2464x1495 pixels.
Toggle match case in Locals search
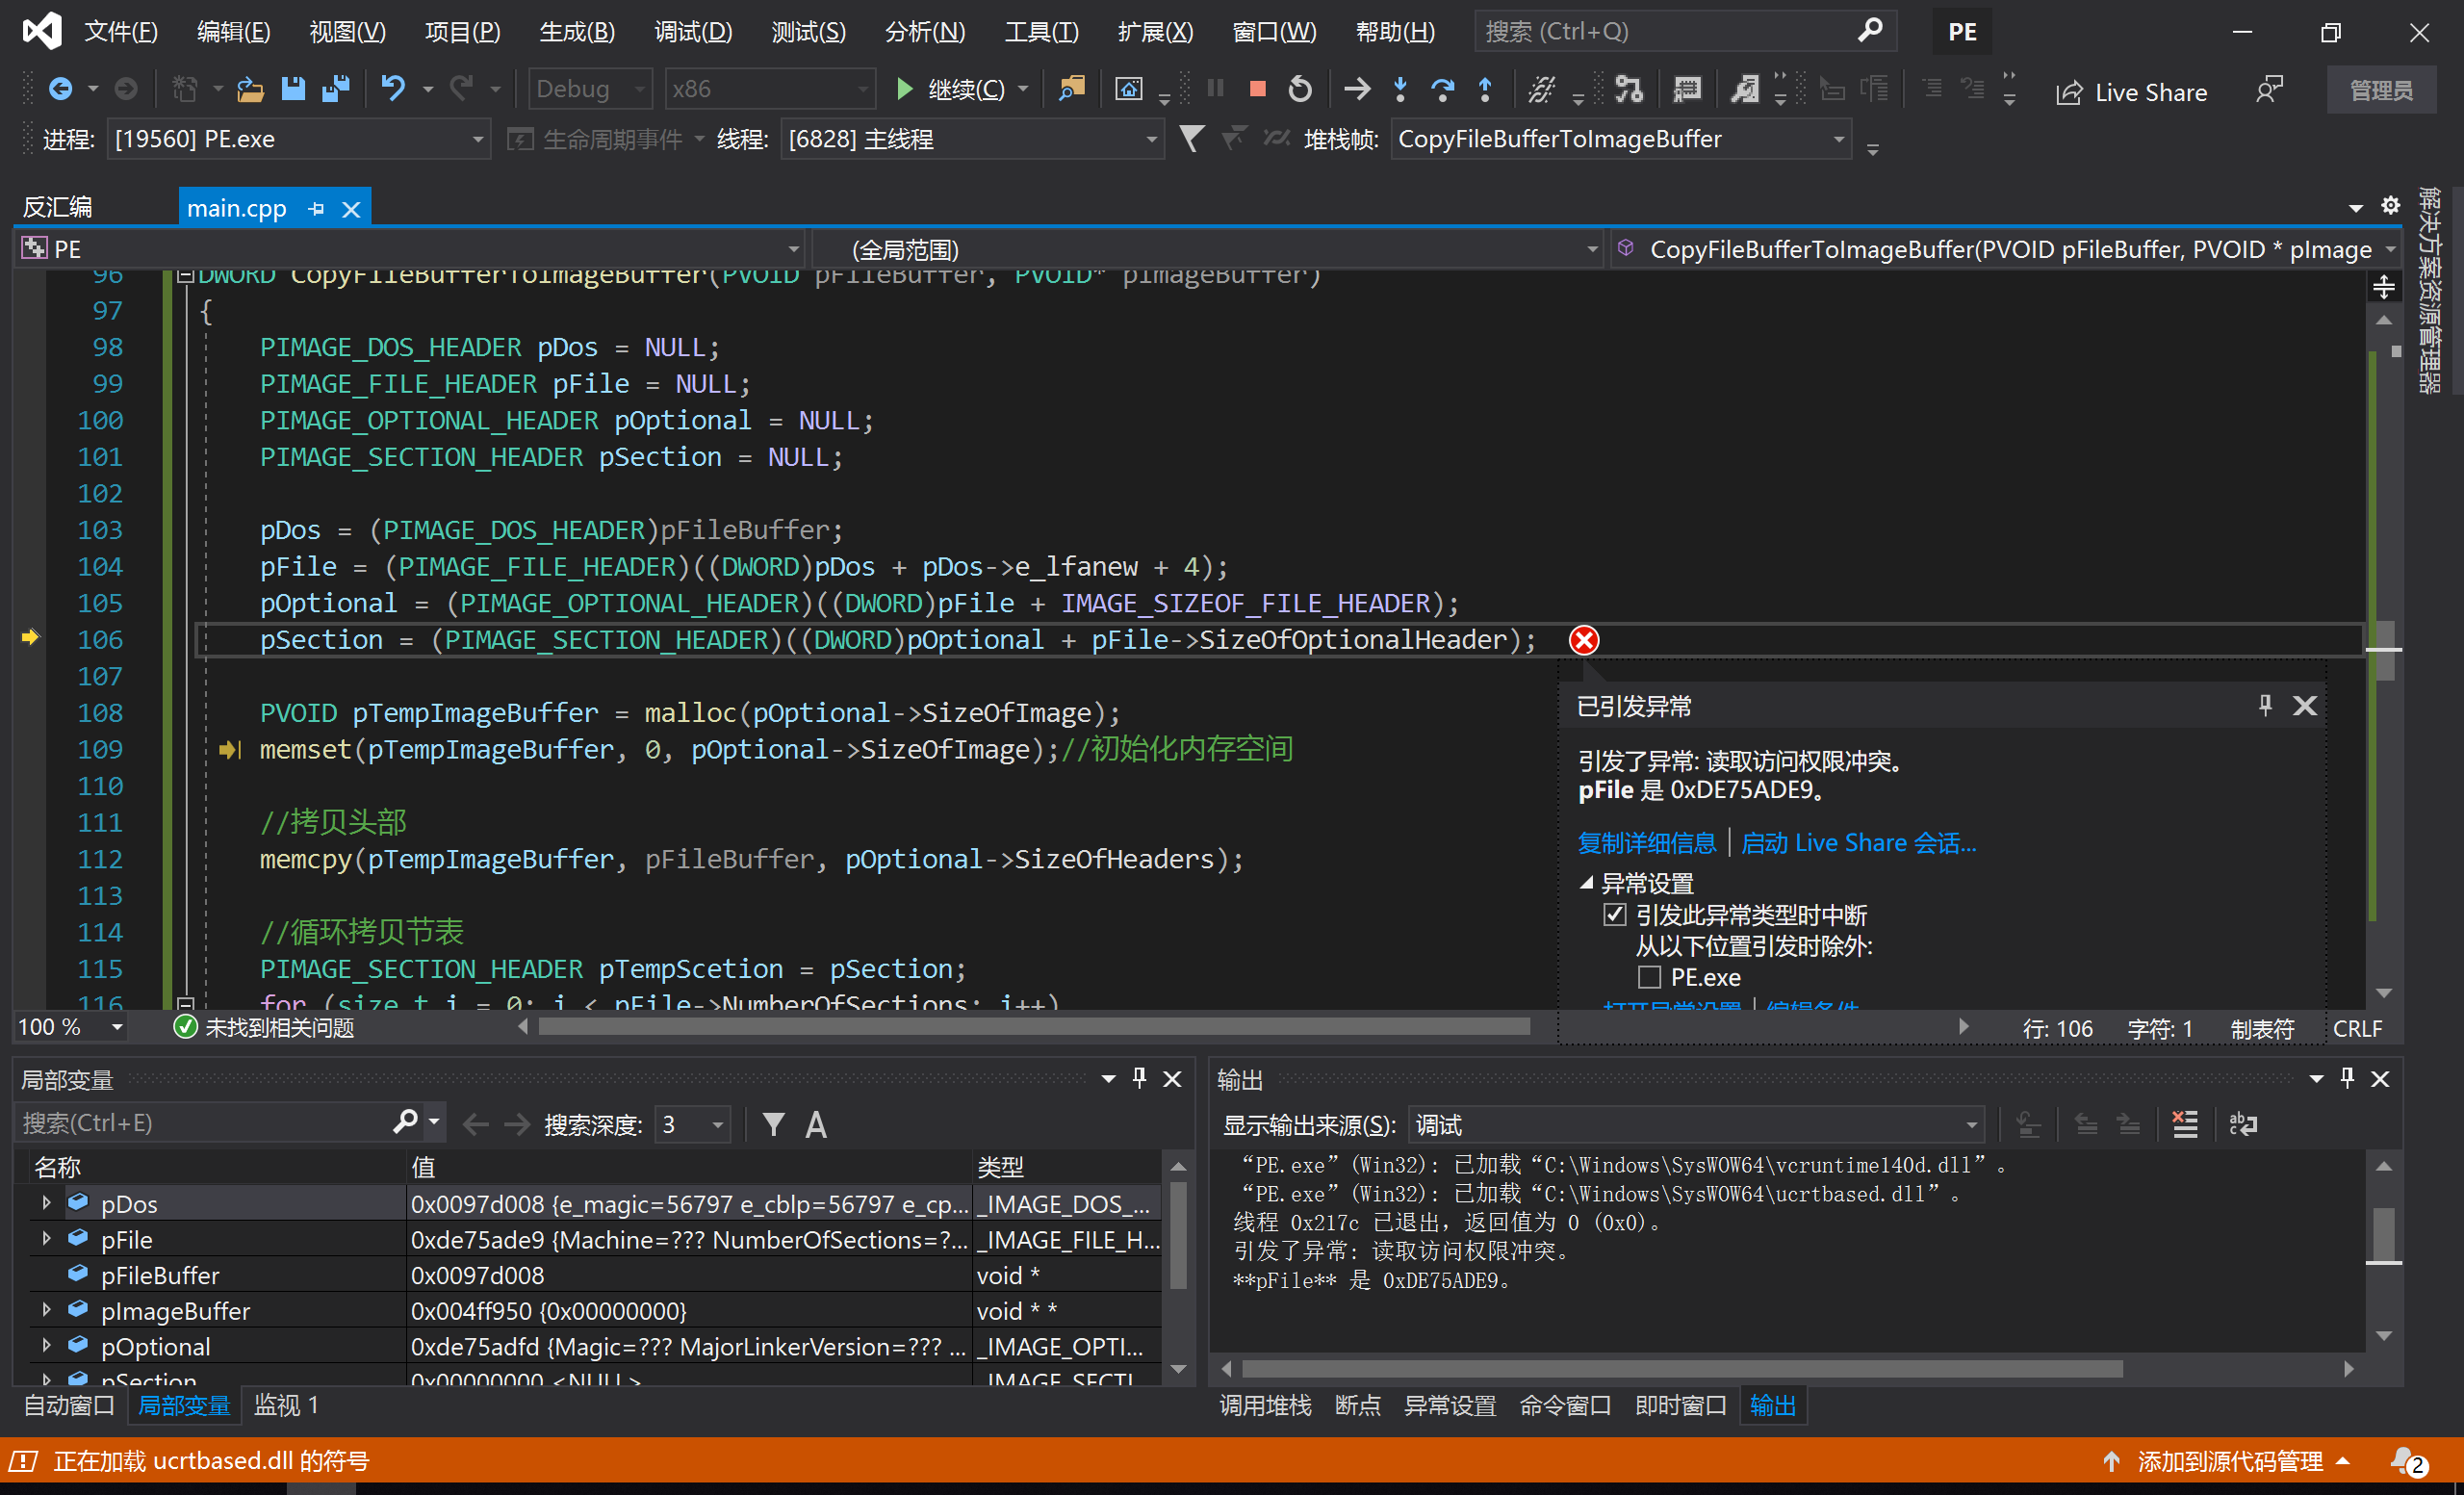point(816,1125)
